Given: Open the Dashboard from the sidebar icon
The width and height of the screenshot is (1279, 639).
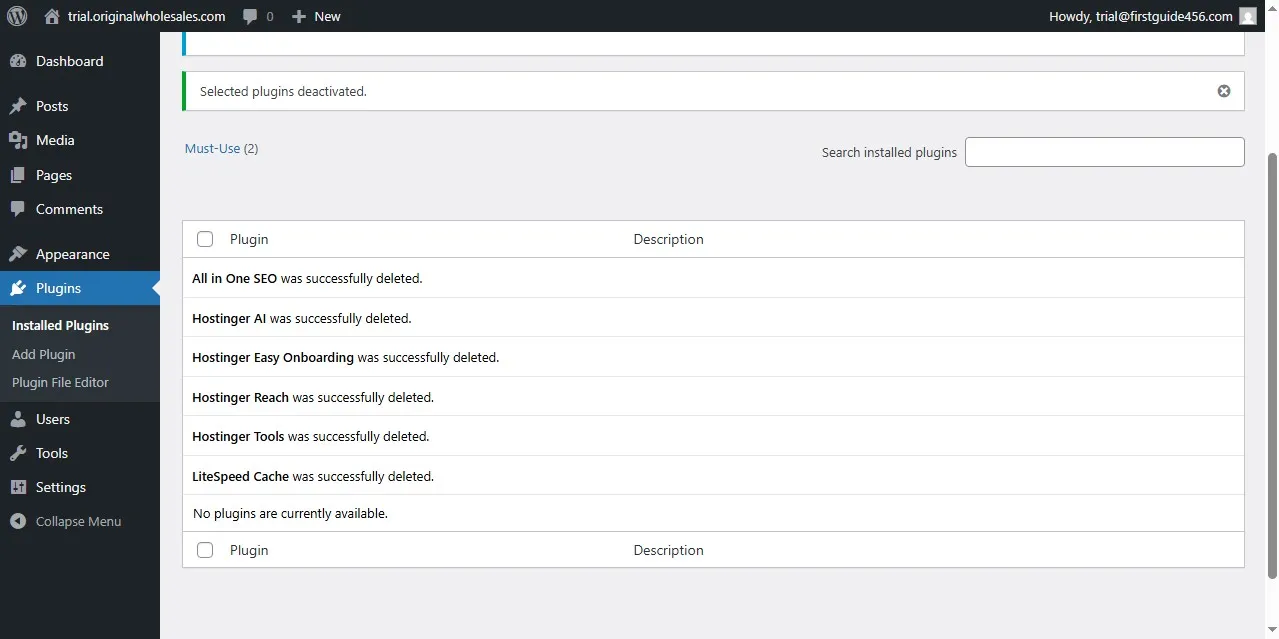Looking at the screenshot, I should tap(20, 61).
